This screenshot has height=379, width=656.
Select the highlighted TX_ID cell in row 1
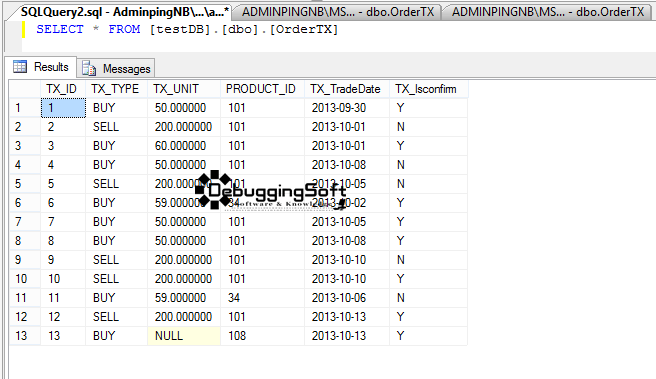(63, 108)
